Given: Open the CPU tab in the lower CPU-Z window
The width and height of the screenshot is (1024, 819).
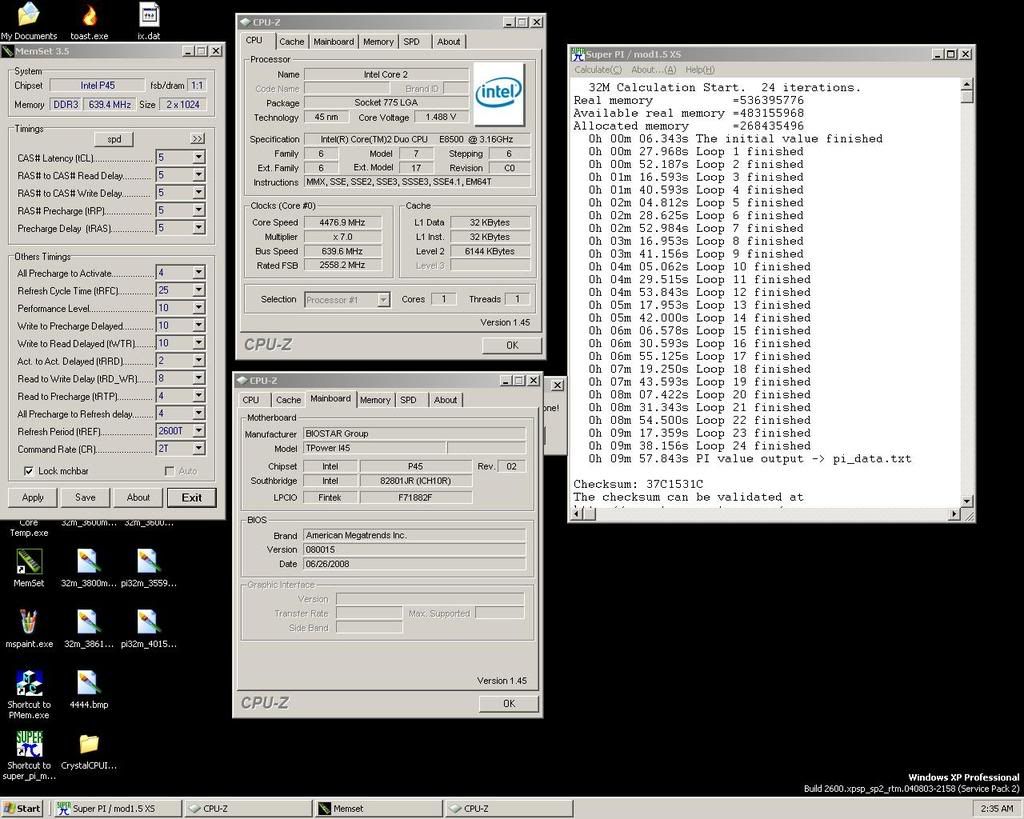Looking at the screenshot, I should click(251, 400).
